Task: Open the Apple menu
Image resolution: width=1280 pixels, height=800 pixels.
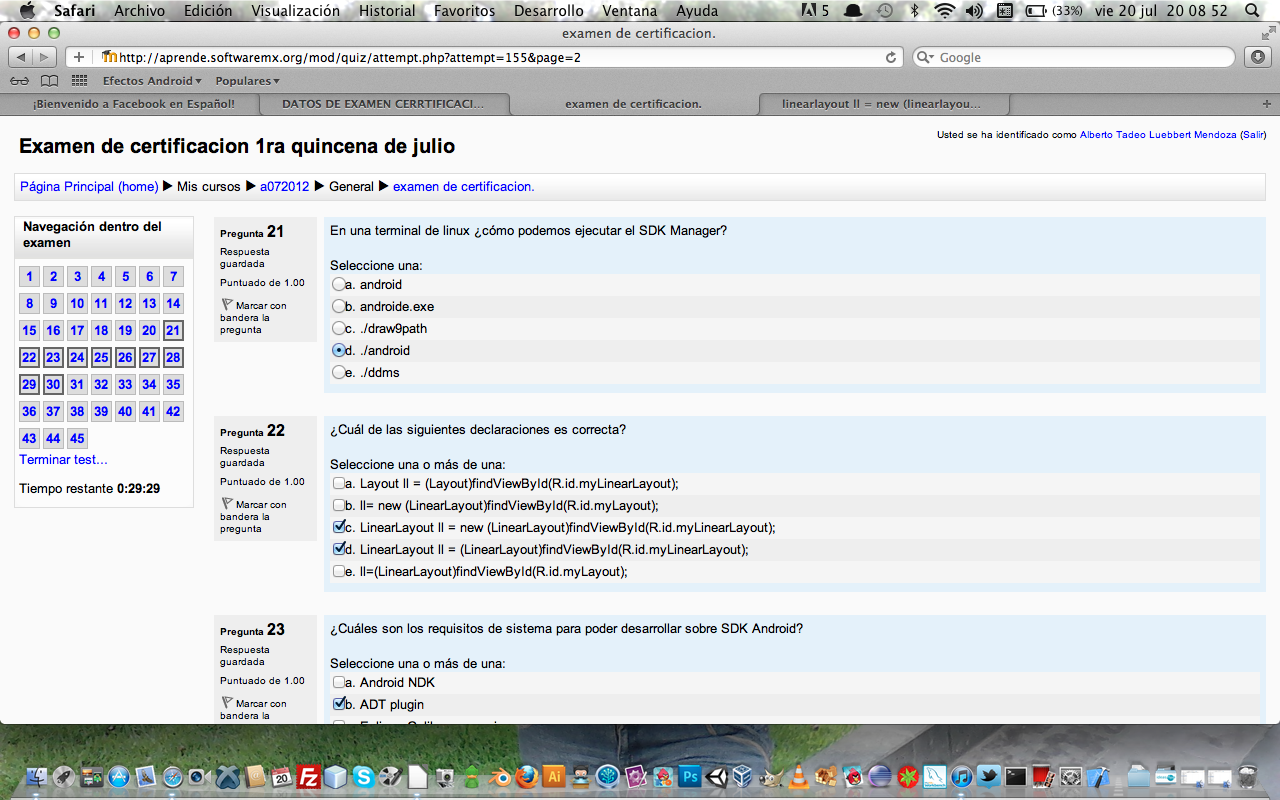Action: click(27, 11)
